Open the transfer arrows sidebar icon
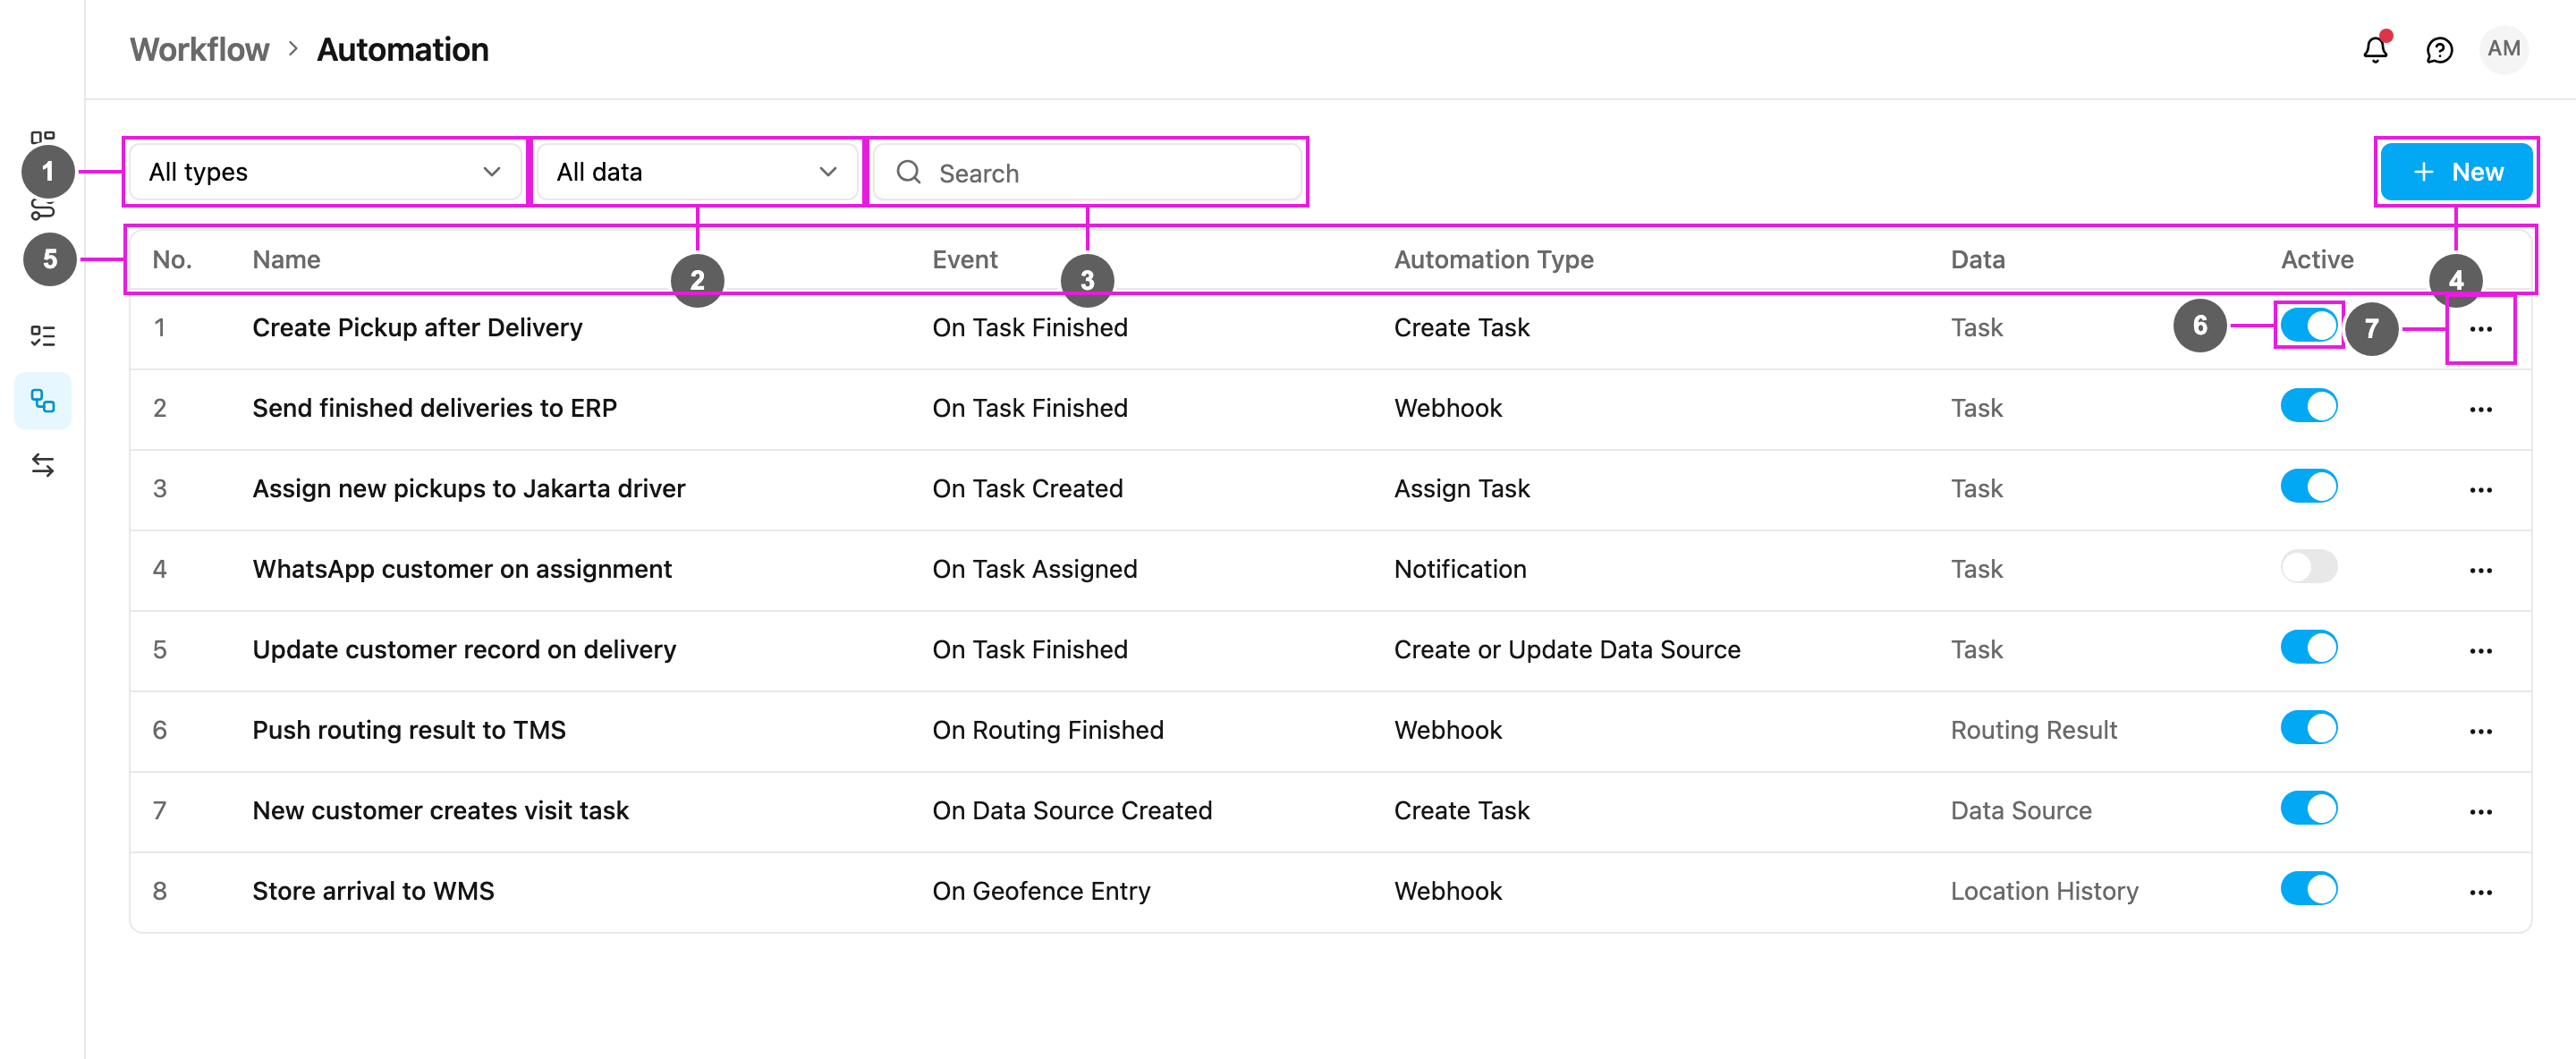This screenshot has height=1059, width=2576. [42, 465]
